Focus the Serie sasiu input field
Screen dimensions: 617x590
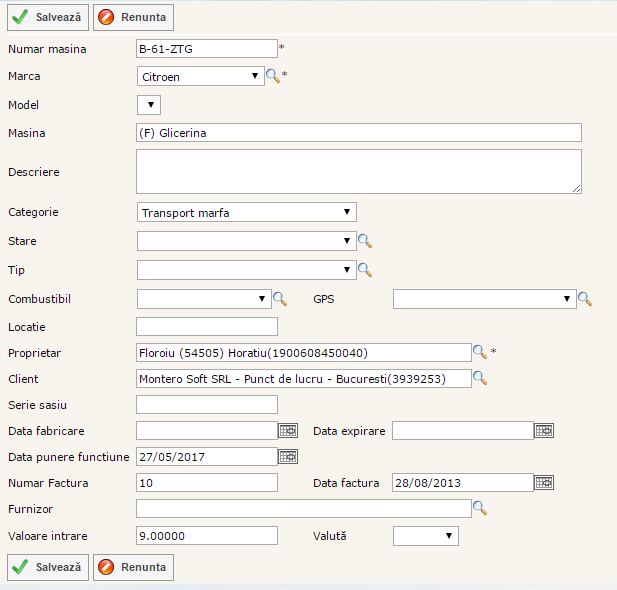[206, 404]
